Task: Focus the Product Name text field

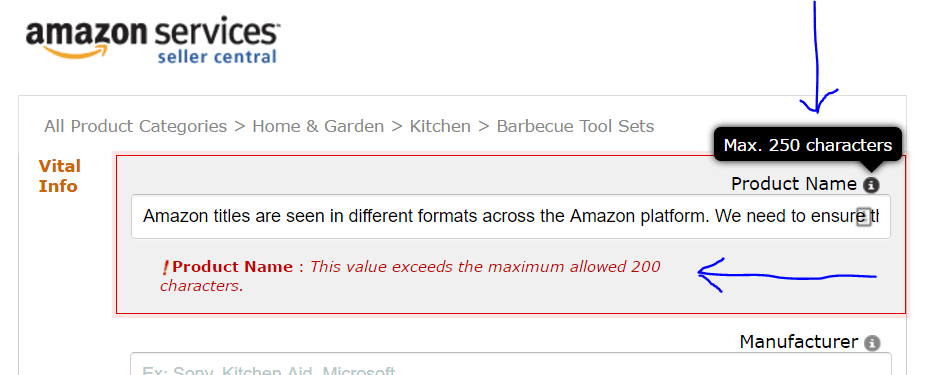Action: tap(510, 217)
